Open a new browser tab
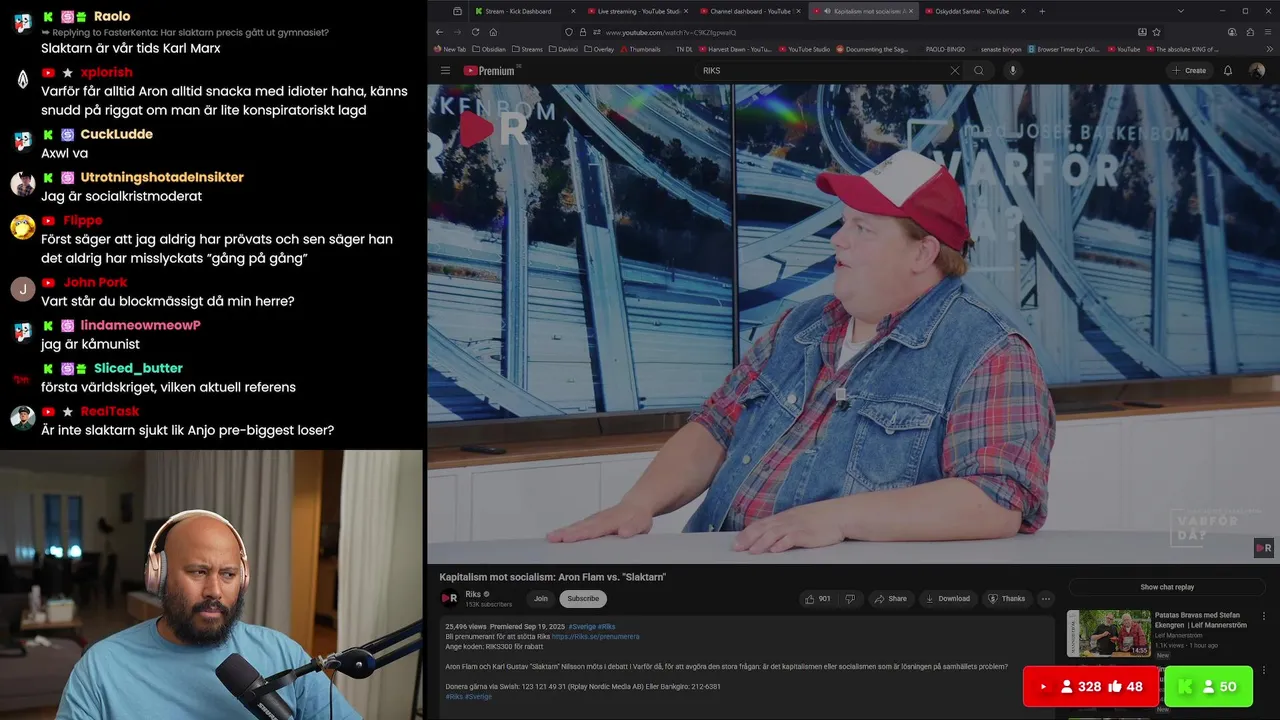The width and height of the screenshot is (1280, 720). (x=1042, y=11)
